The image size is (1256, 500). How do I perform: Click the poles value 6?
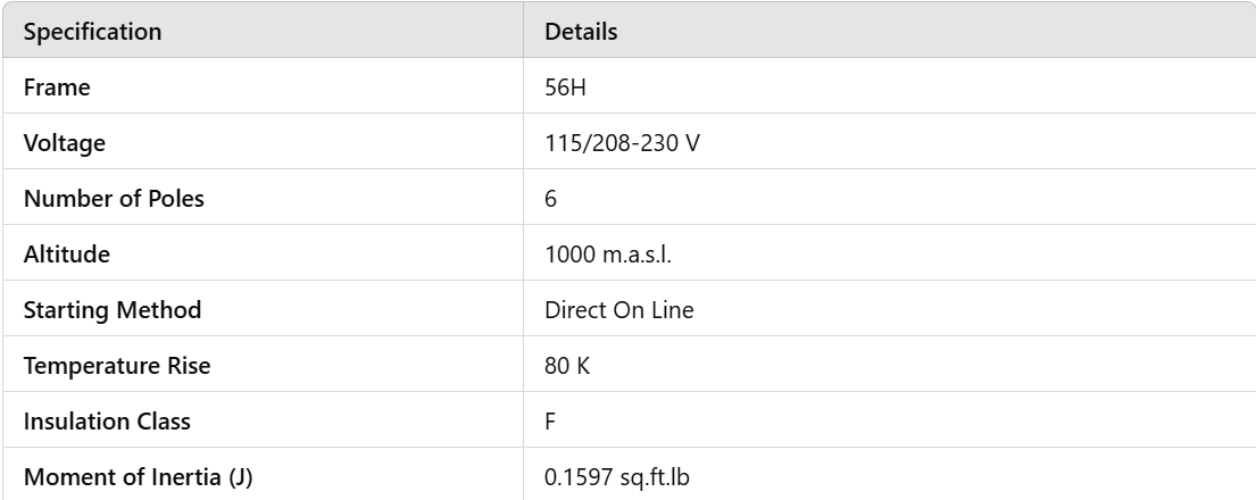click(x=550, y=199)
